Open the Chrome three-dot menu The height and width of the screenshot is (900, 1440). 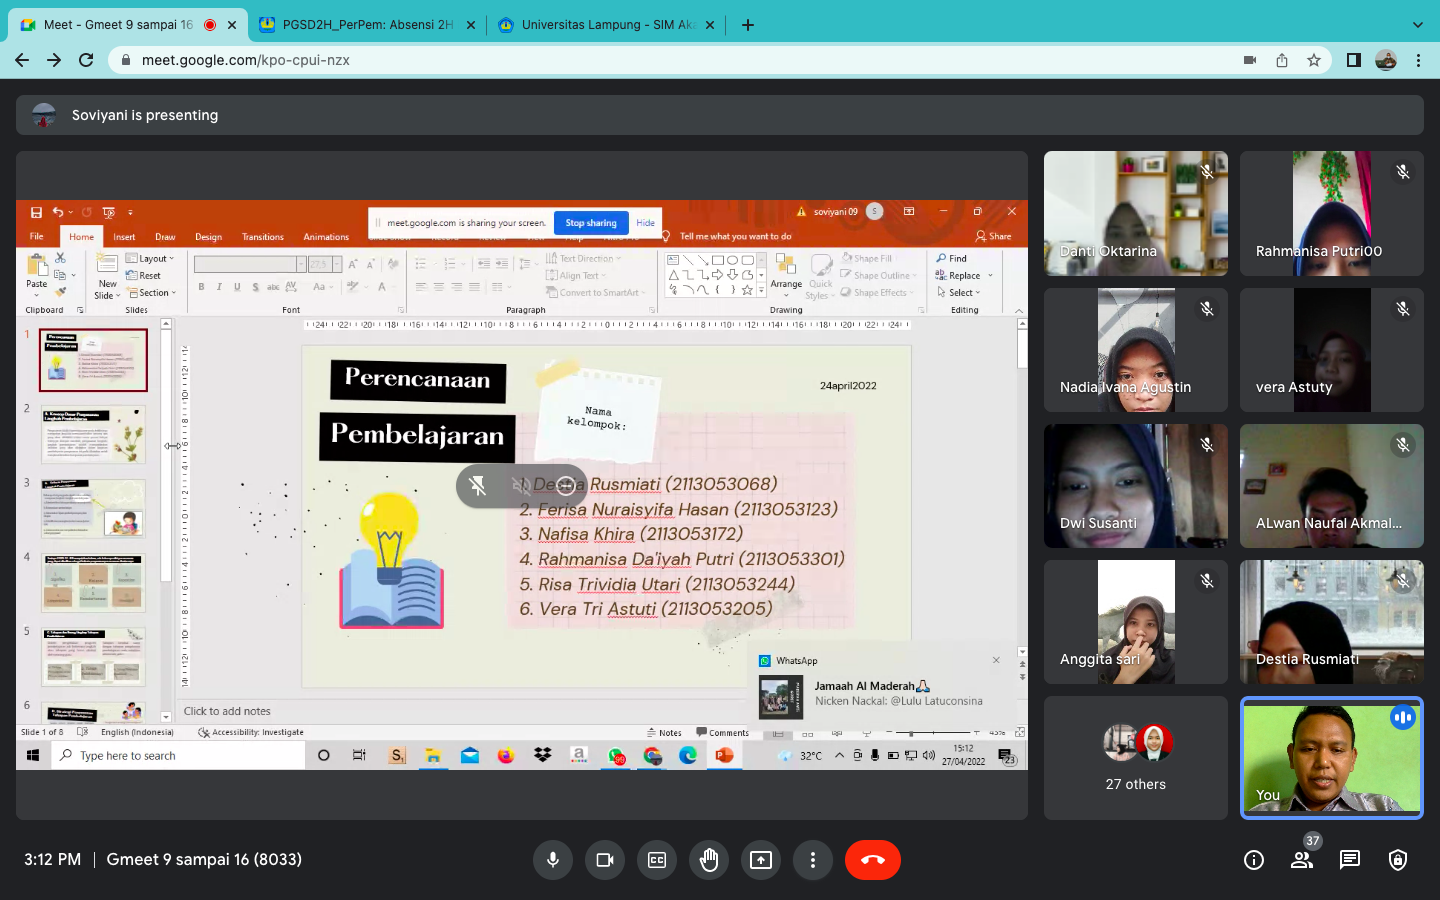pos(1418,60)
